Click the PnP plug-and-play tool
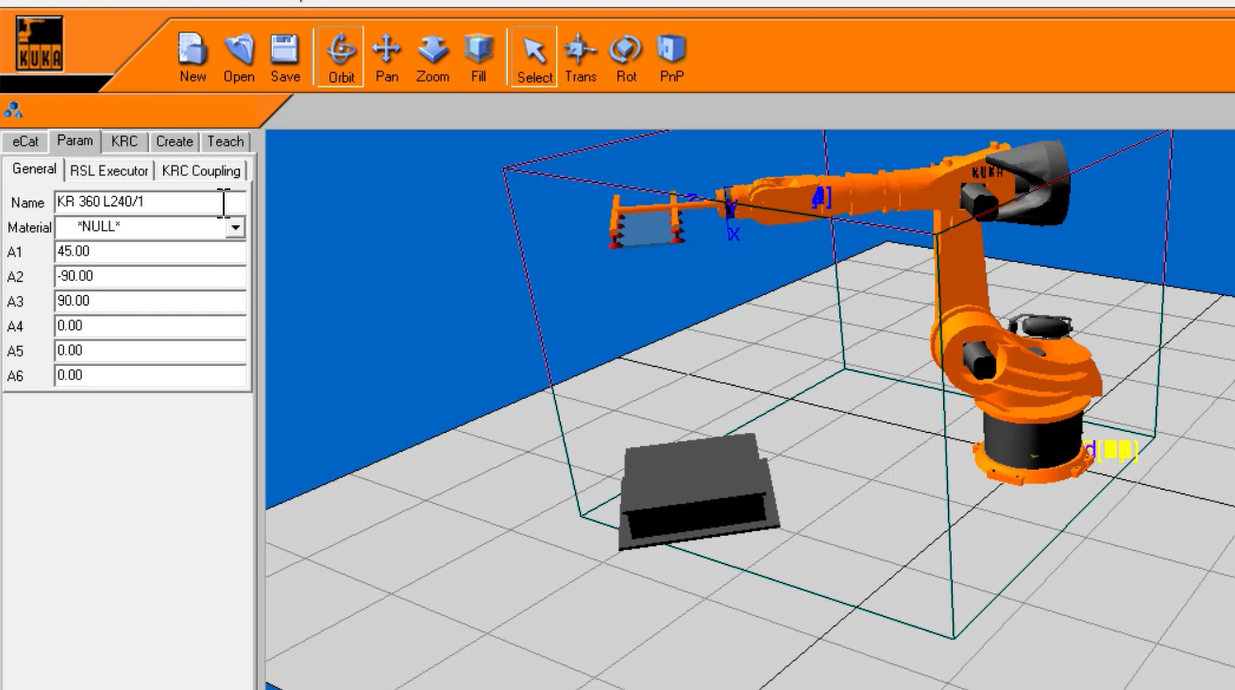This screenshot has height=690, width=1235. click(x=671, y=57)
